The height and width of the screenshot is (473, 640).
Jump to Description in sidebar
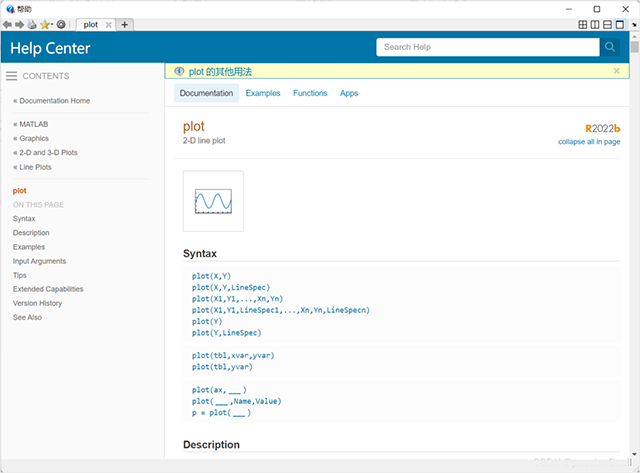point(31,233)
